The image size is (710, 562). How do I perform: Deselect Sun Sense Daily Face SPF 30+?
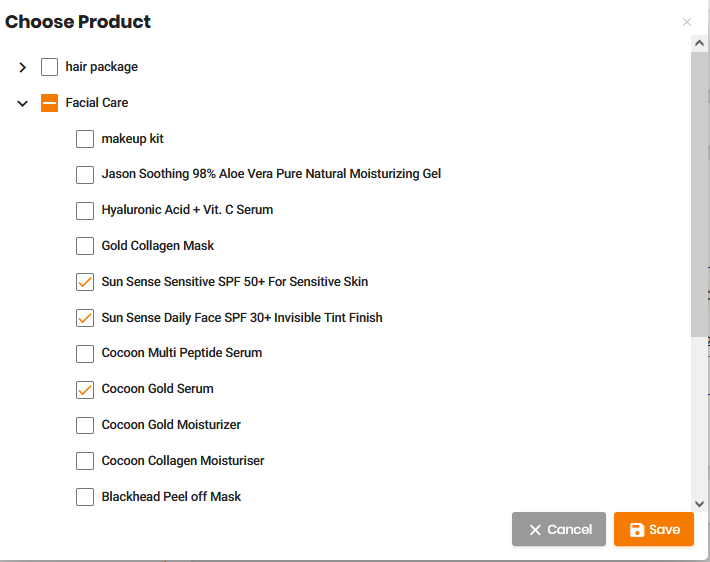(x=85, y=318)
